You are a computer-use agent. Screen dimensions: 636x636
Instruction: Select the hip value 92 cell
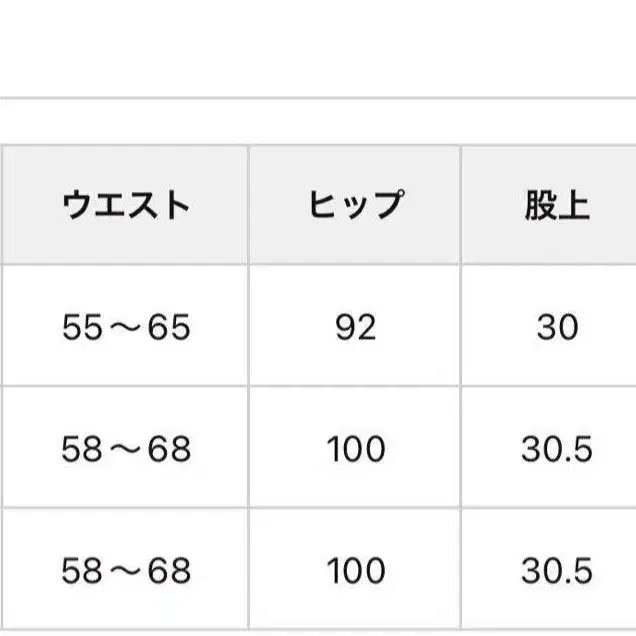pos(355,327)
